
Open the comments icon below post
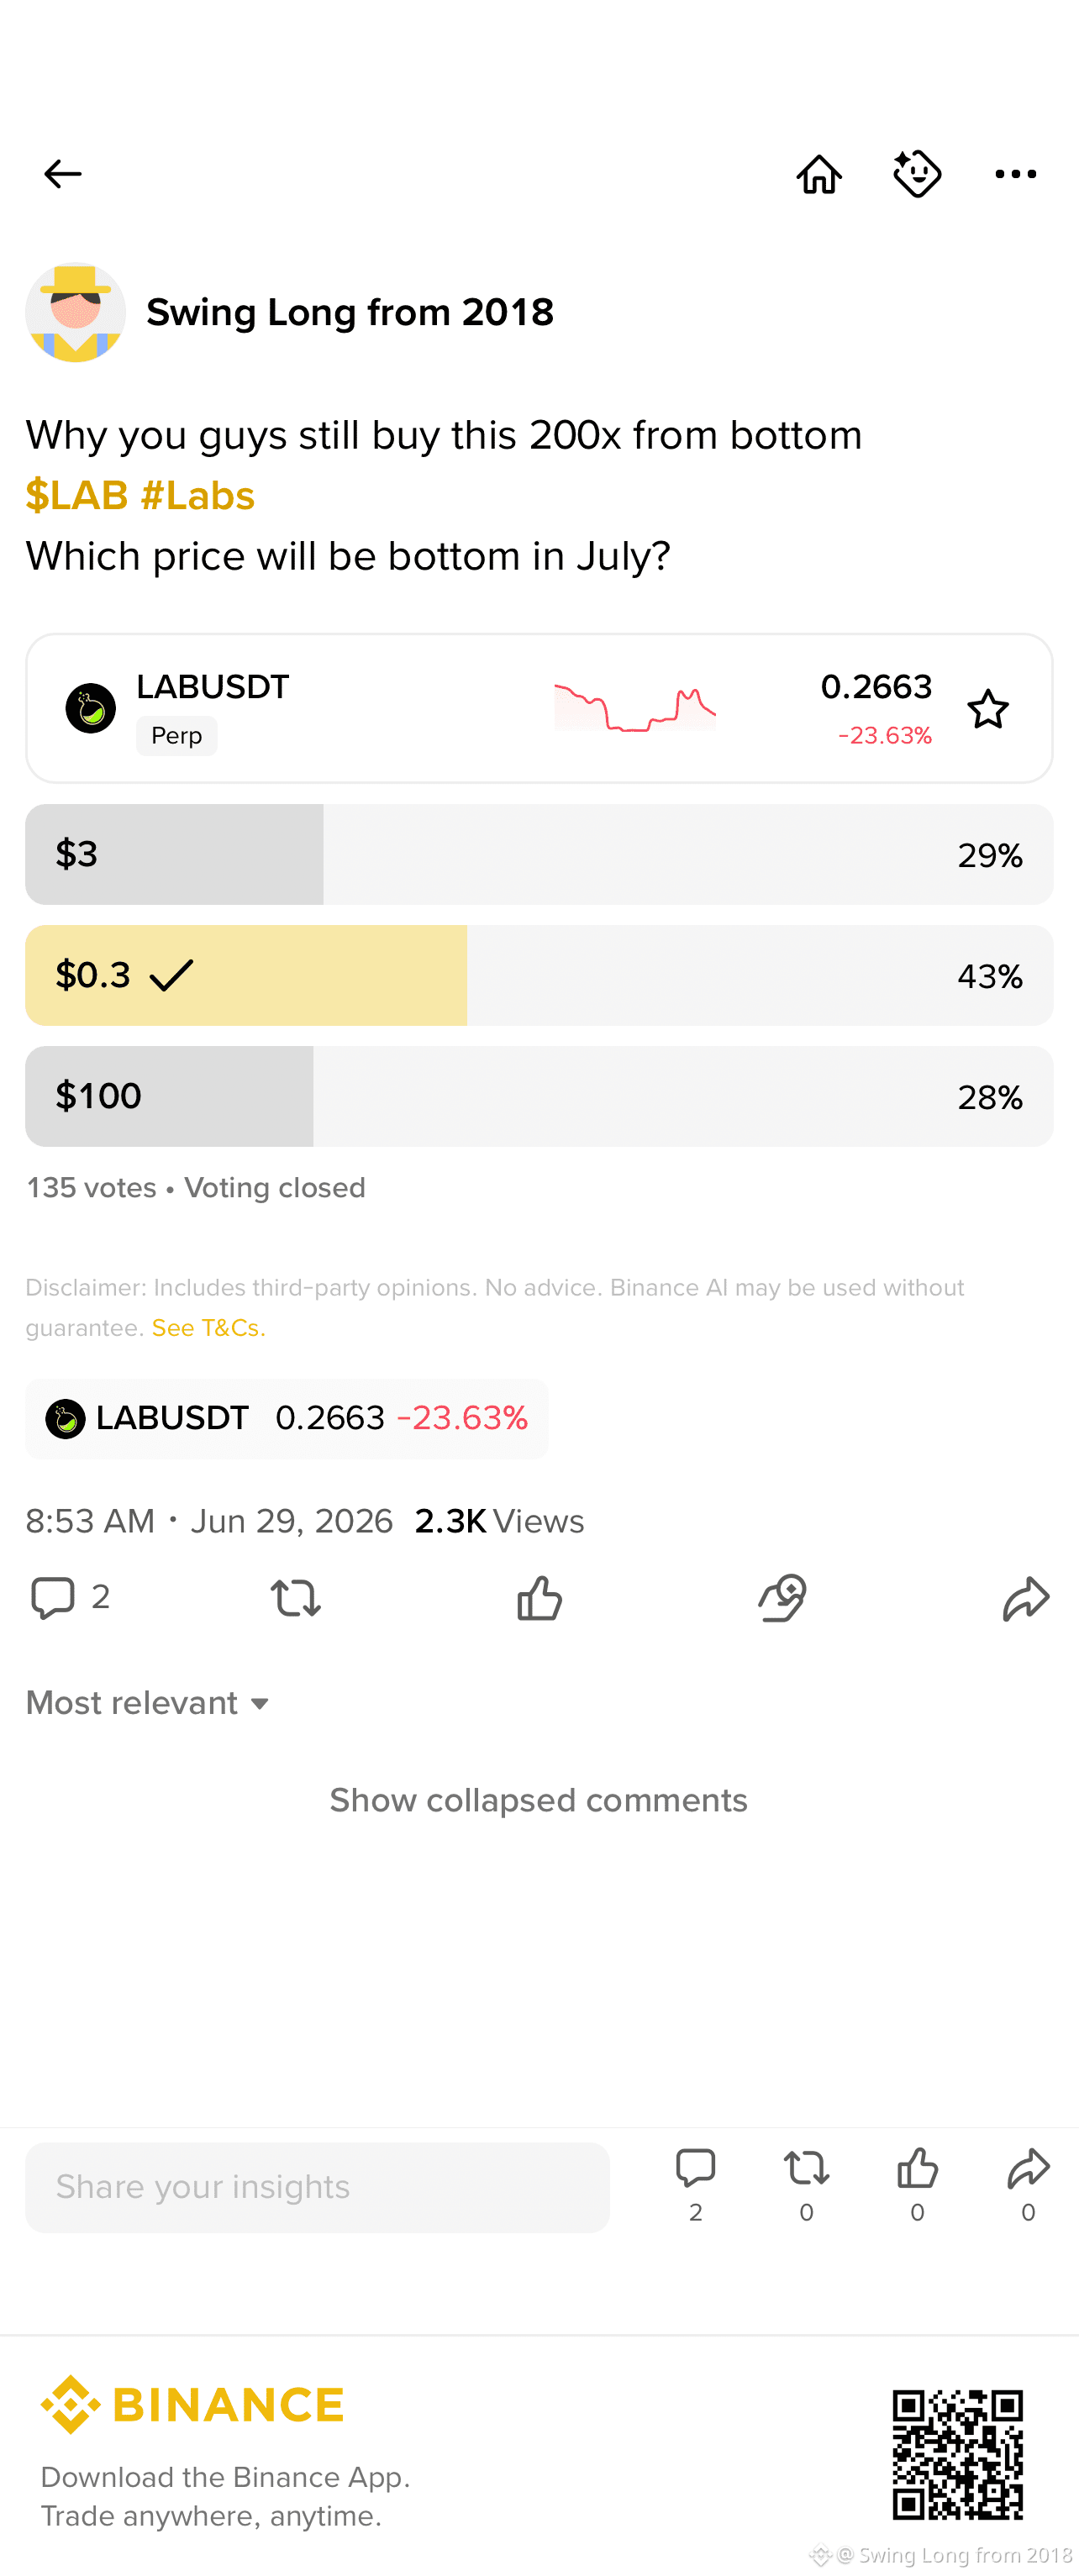(53, 1597)
